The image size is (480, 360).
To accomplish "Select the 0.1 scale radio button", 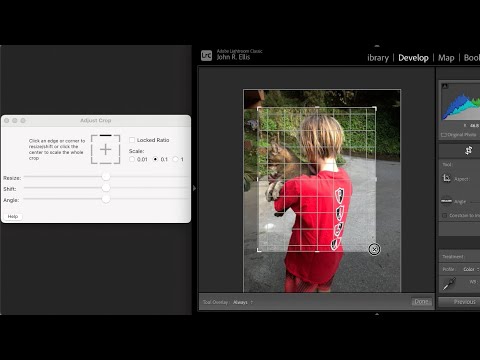I will (x=155, y=159).
